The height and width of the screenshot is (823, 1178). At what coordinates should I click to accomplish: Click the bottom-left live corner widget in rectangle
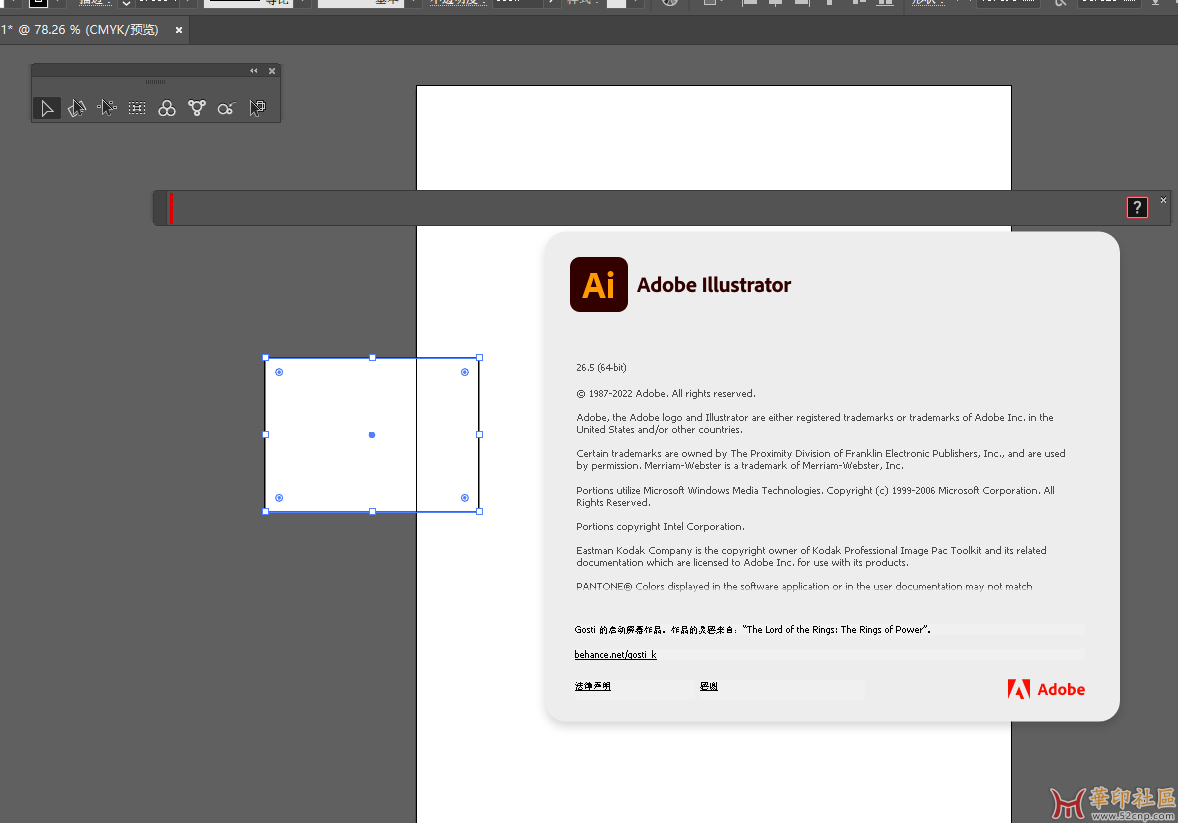(x=279, y=498)
